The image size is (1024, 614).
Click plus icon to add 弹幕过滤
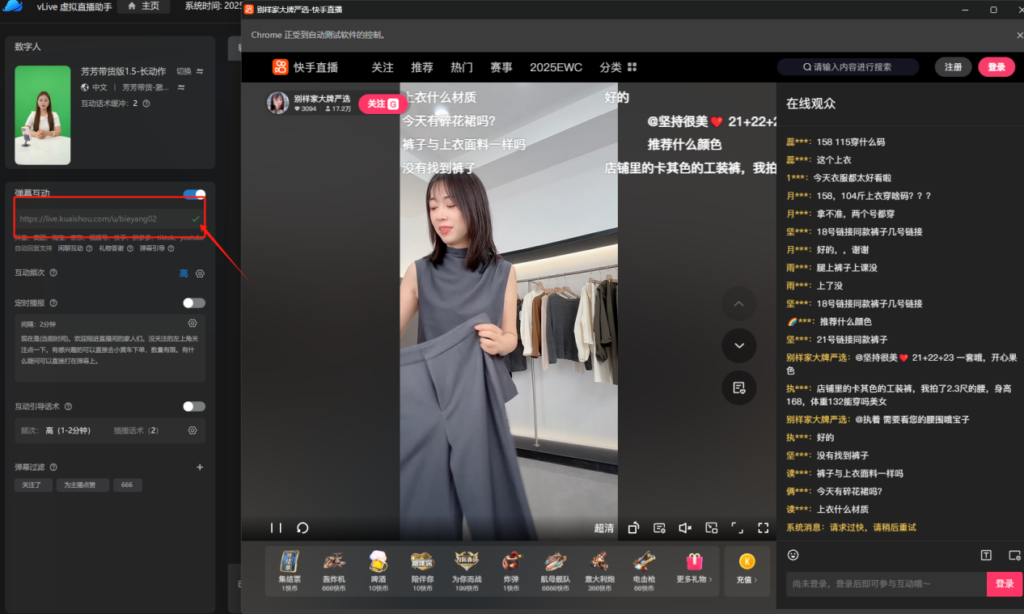200,467
